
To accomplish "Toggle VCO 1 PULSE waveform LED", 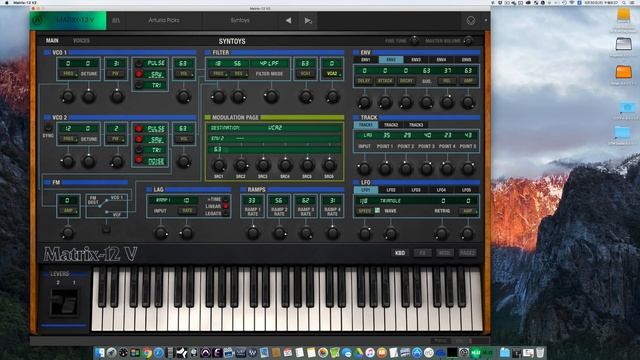I will (139, 64).
